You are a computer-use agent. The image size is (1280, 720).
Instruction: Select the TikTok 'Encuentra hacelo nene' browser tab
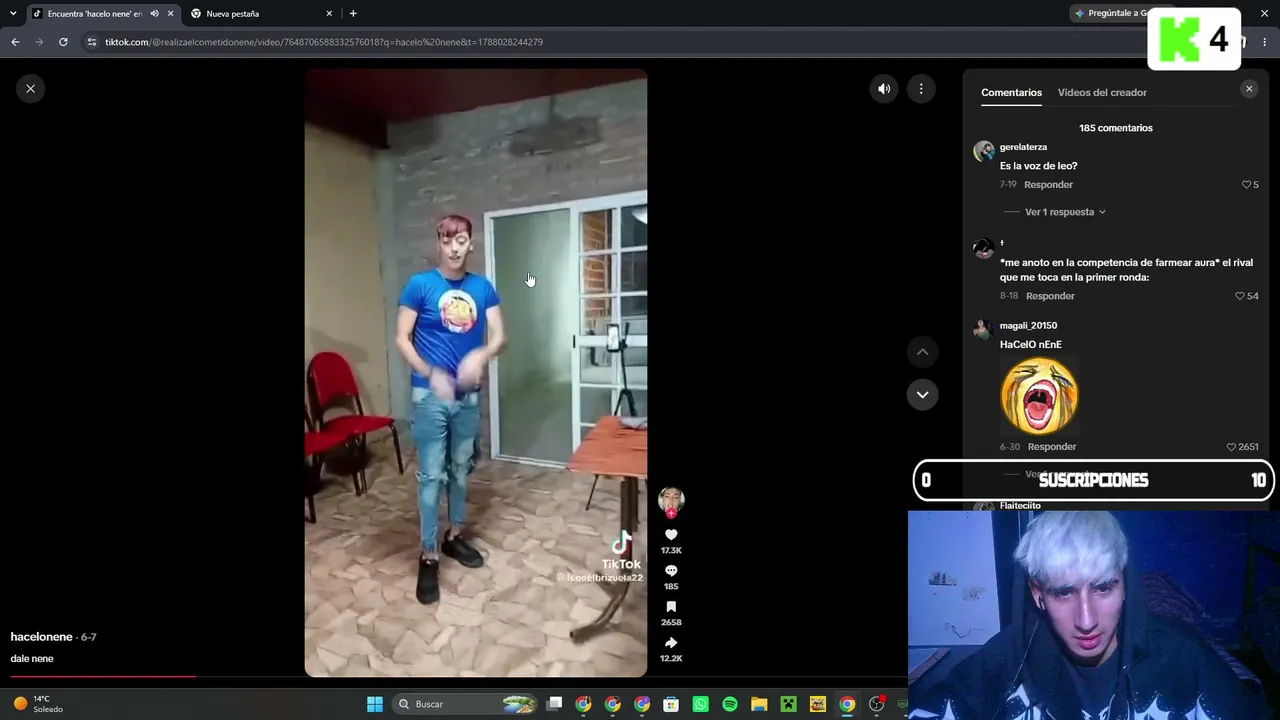[x=105, y=14]
